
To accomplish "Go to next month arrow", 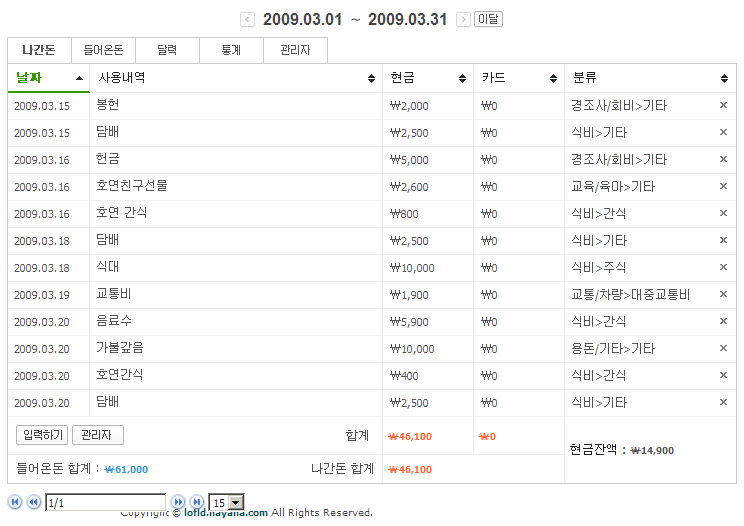I will pos(463,20).
